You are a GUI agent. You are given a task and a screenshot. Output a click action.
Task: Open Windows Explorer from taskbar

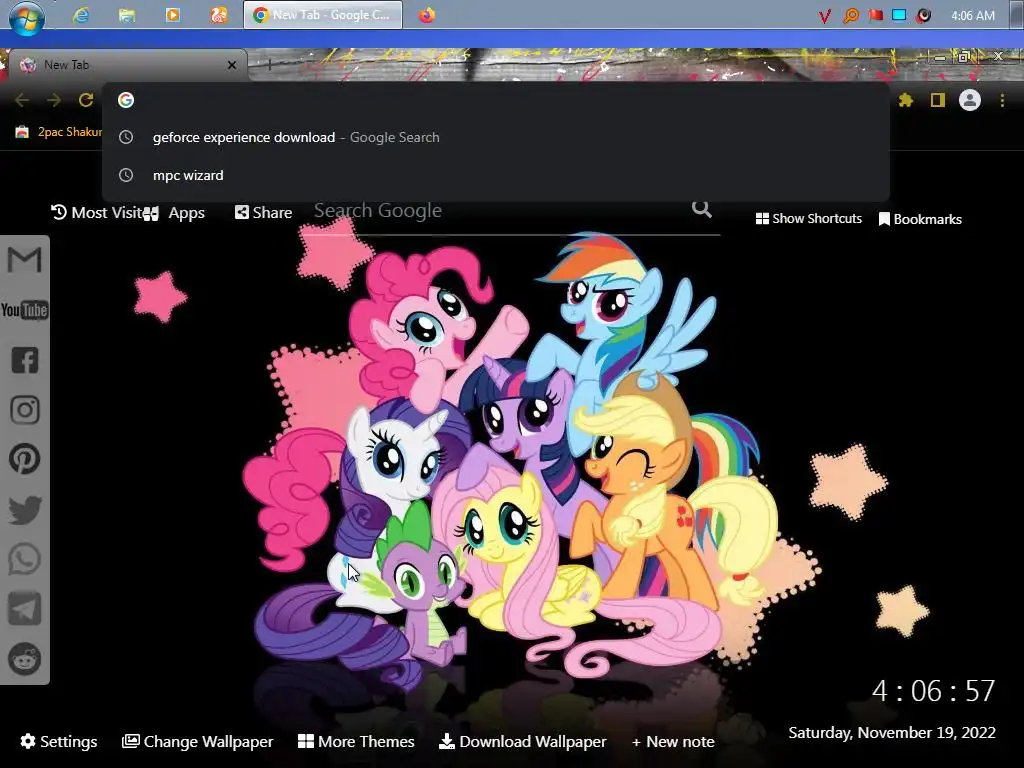coord(127,15)
